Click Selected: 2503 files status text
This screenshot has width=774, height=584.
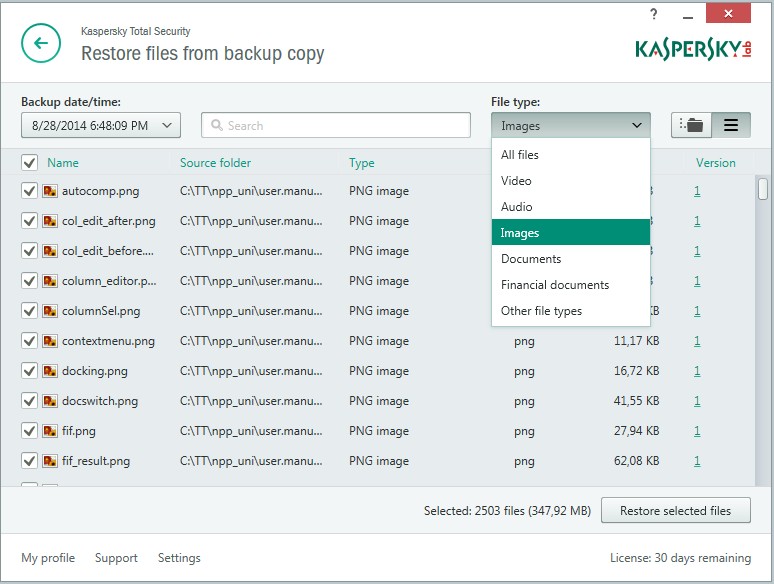click(507, 510)
